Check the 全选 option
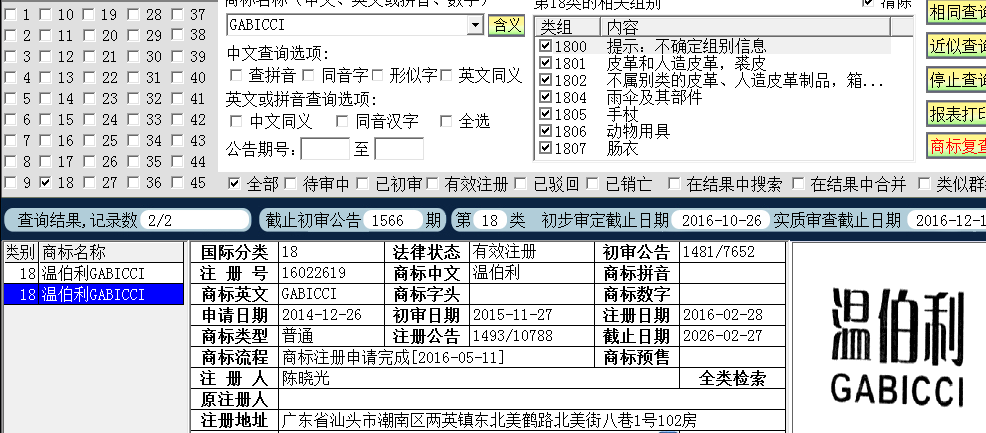The width and height of the screenshot is (986, 433). (x=446, y=121)
